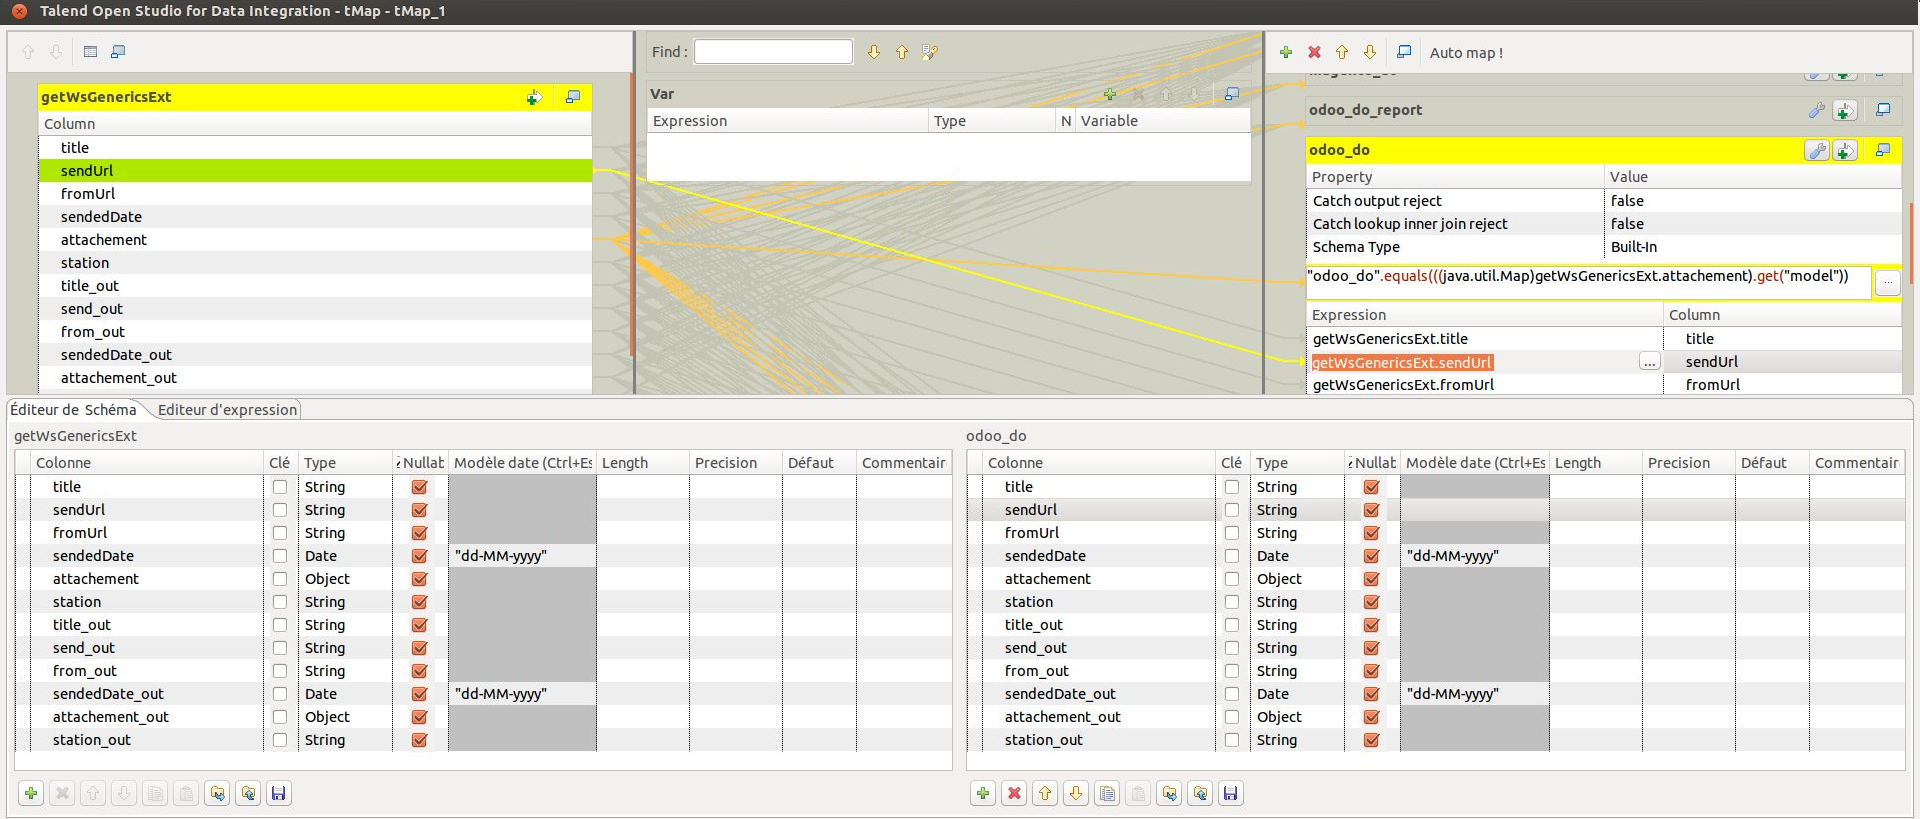The height and width of the screenshot is (819, 1920).
Task: Toggle the Clé checkbox for station_out in getWsGenericsExt schema
Action: click(280, 740)
